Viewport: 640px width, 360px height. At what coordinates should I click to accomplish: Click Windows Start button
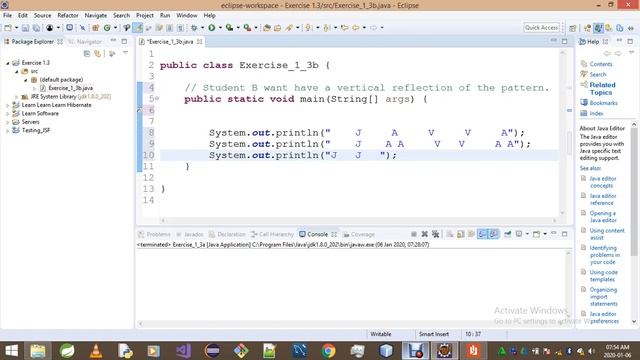11,351
